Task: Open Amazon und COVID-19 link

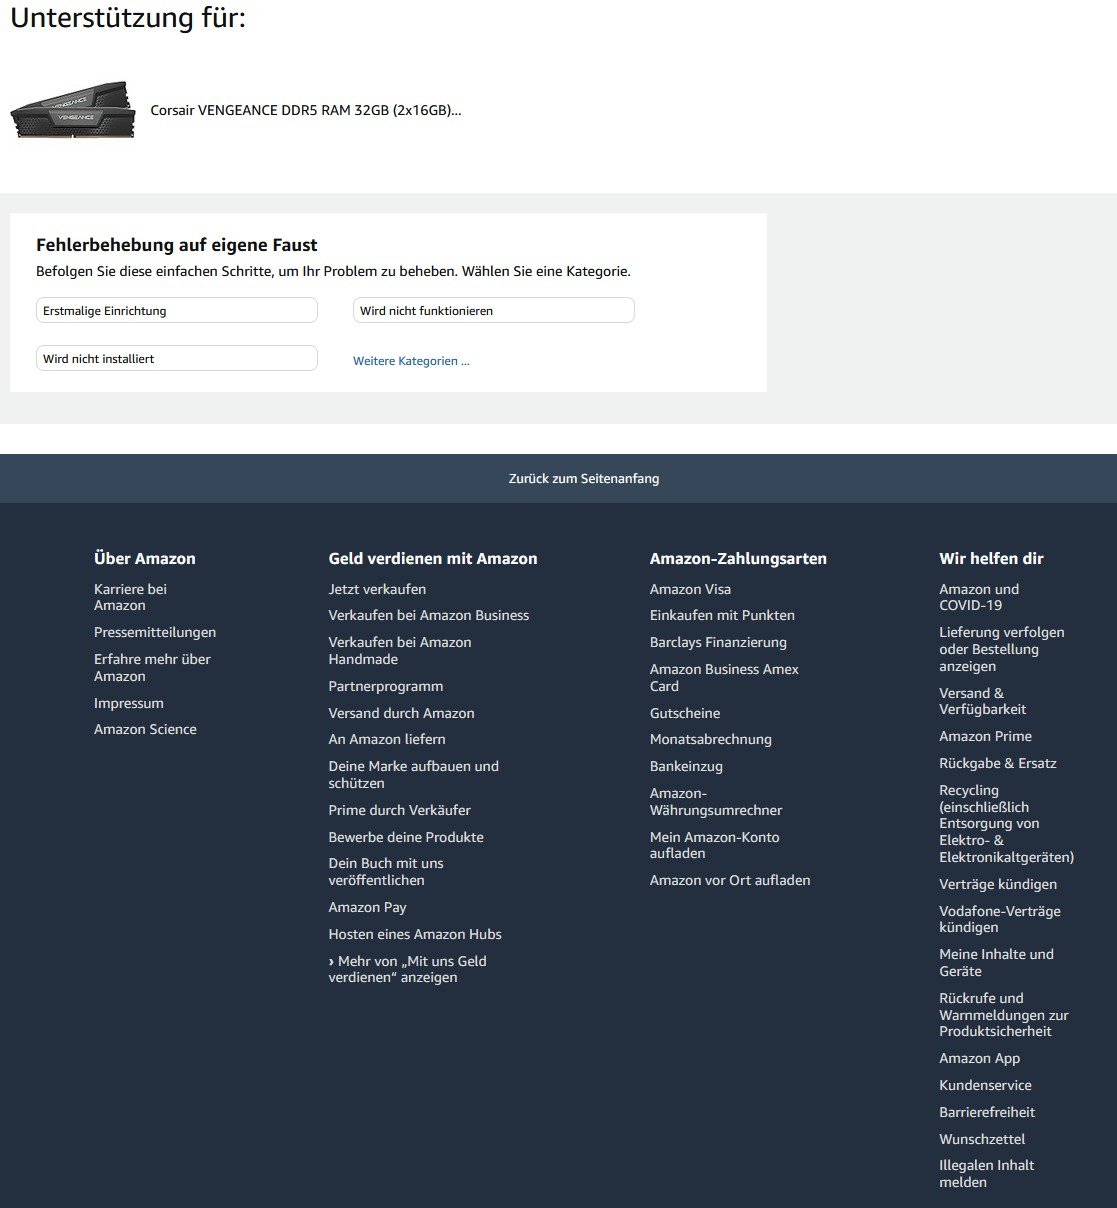Action: 979,597
